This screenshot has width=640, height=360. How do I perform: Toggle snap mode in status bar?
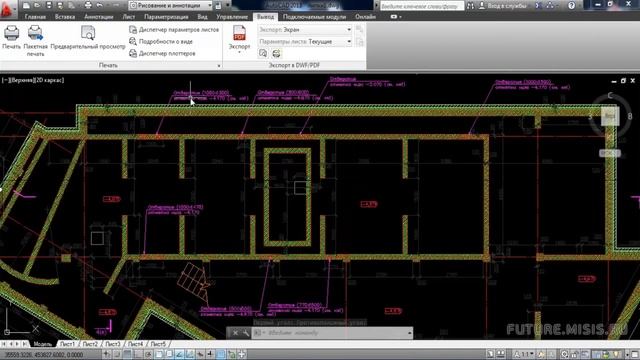pos(117,354)
